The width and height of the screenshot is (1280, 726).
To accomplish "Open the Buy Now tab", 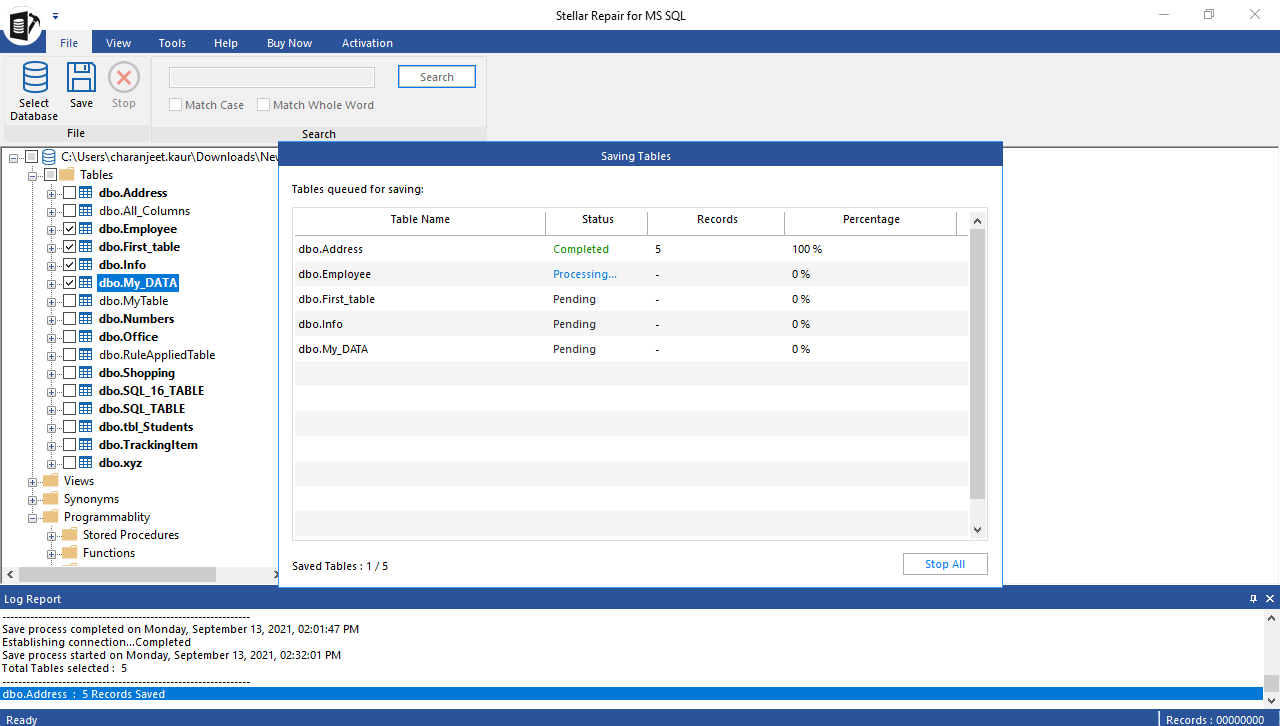I will pos(289,43).
